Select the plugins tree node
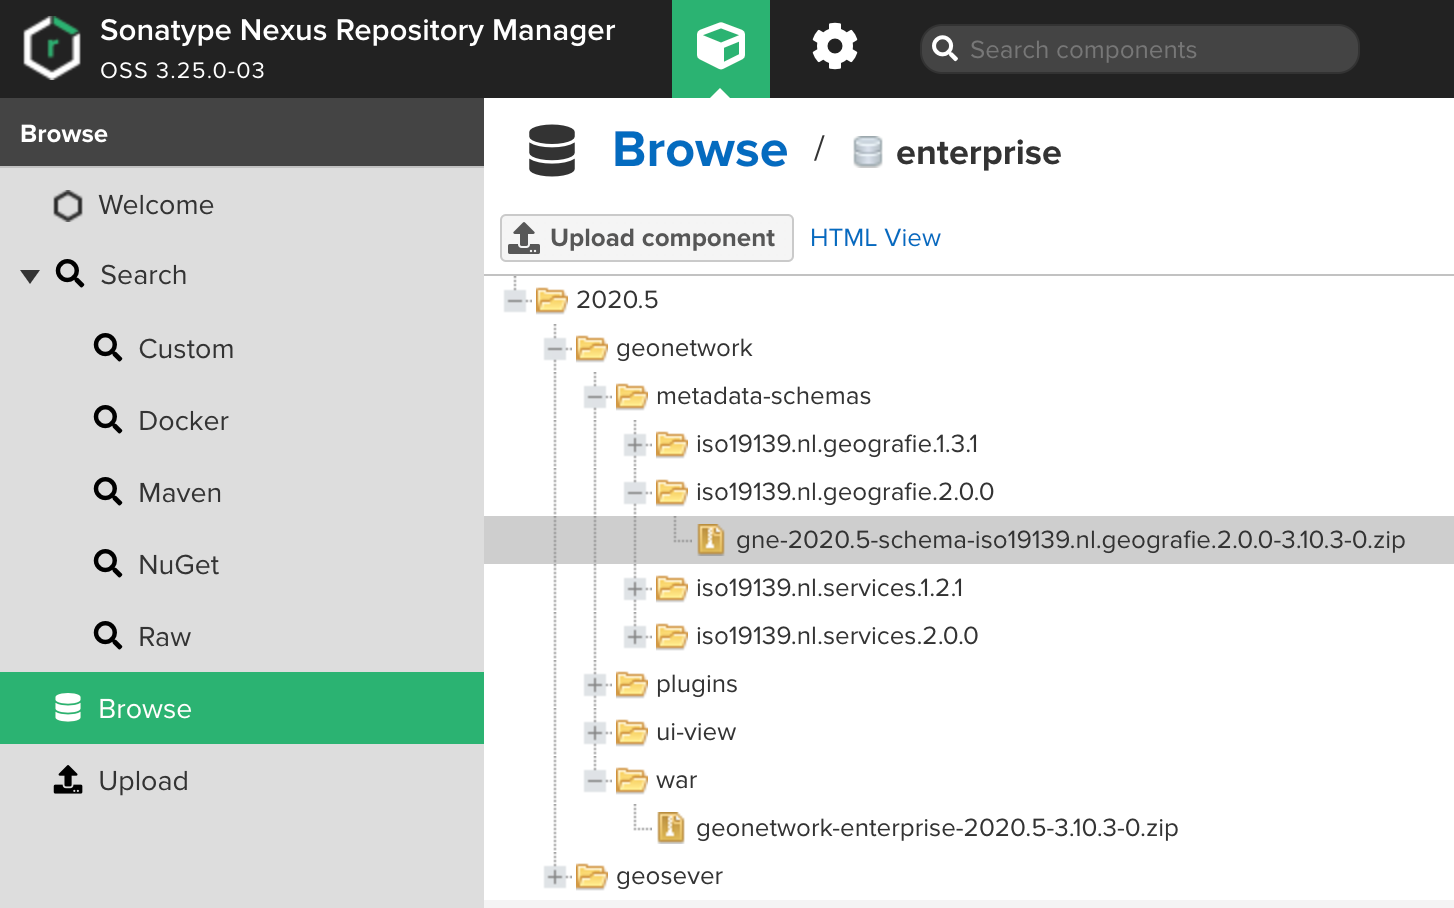1454x908 pixels. point(696,684)
